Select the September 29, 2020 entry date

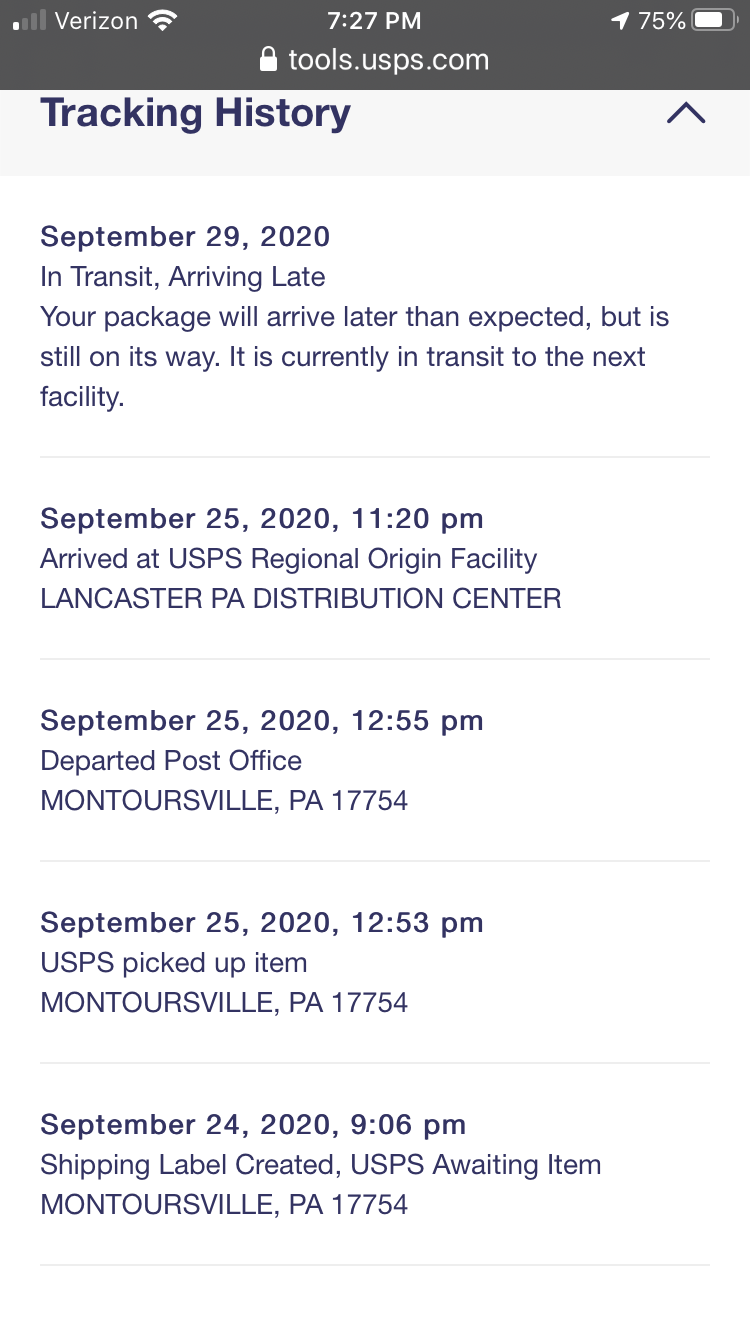(185, 237)
